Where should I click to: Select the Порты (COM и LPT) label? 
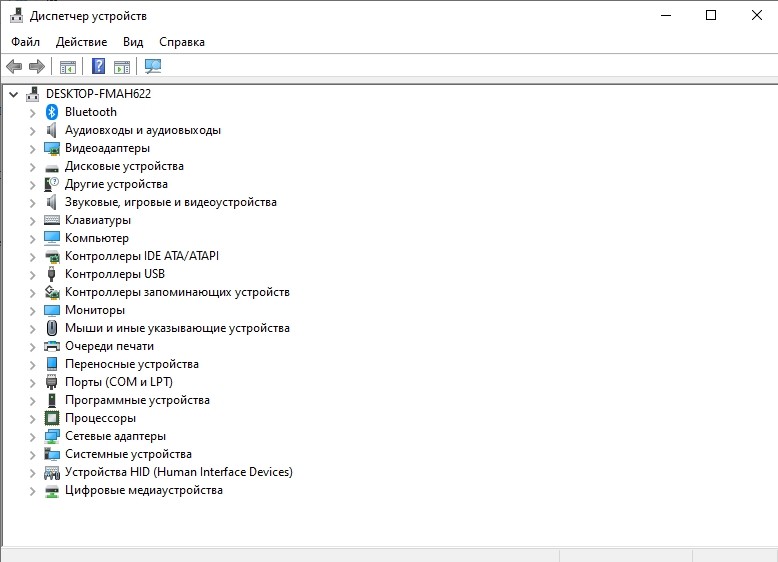pos(119,382)
